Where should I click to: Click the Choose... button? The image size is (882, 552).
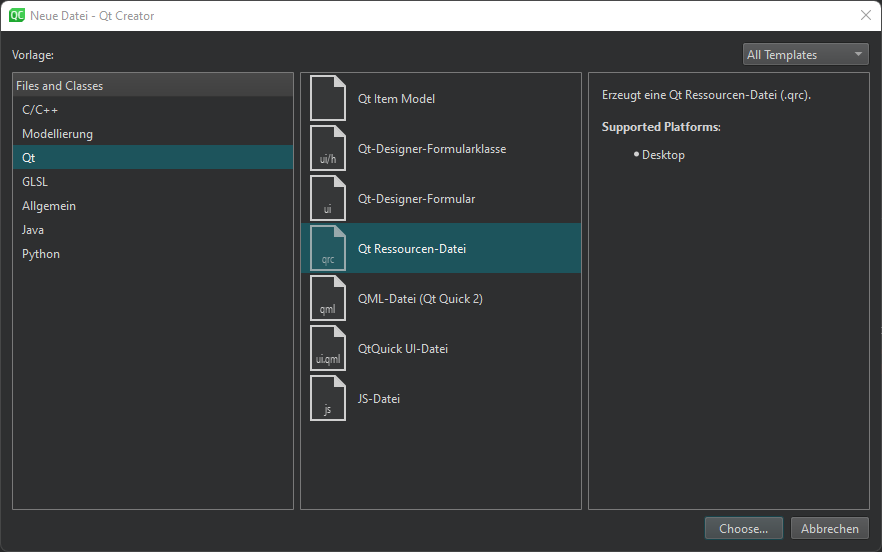(x=744, y=528)
